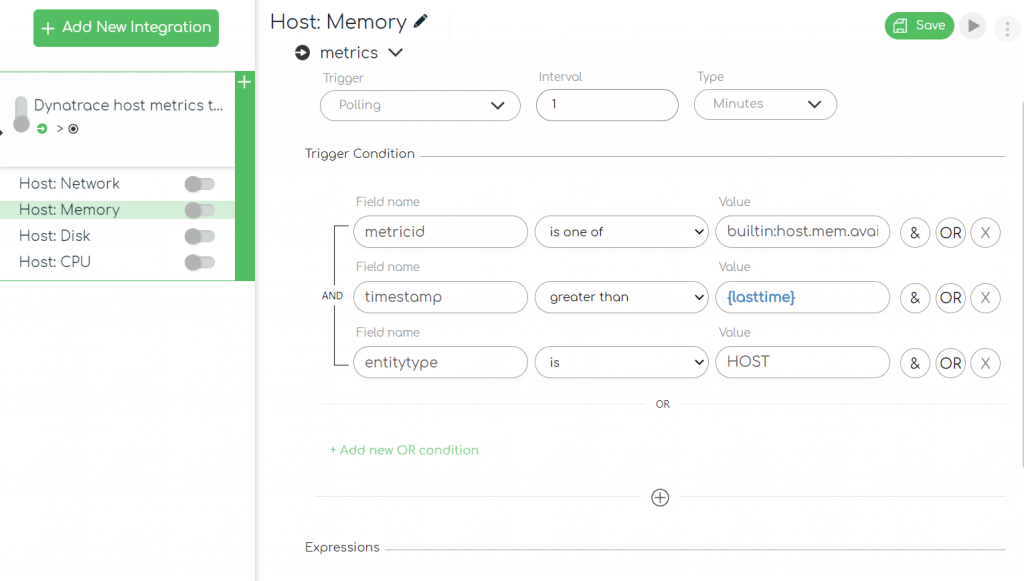Click the Add new OR condition link
Screen dimensions: 1024x581
tap(404, 450)
